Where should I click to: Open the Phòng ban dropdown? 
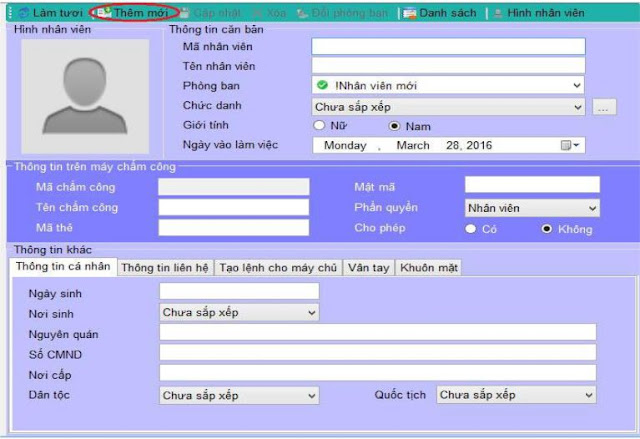(577, 85)
